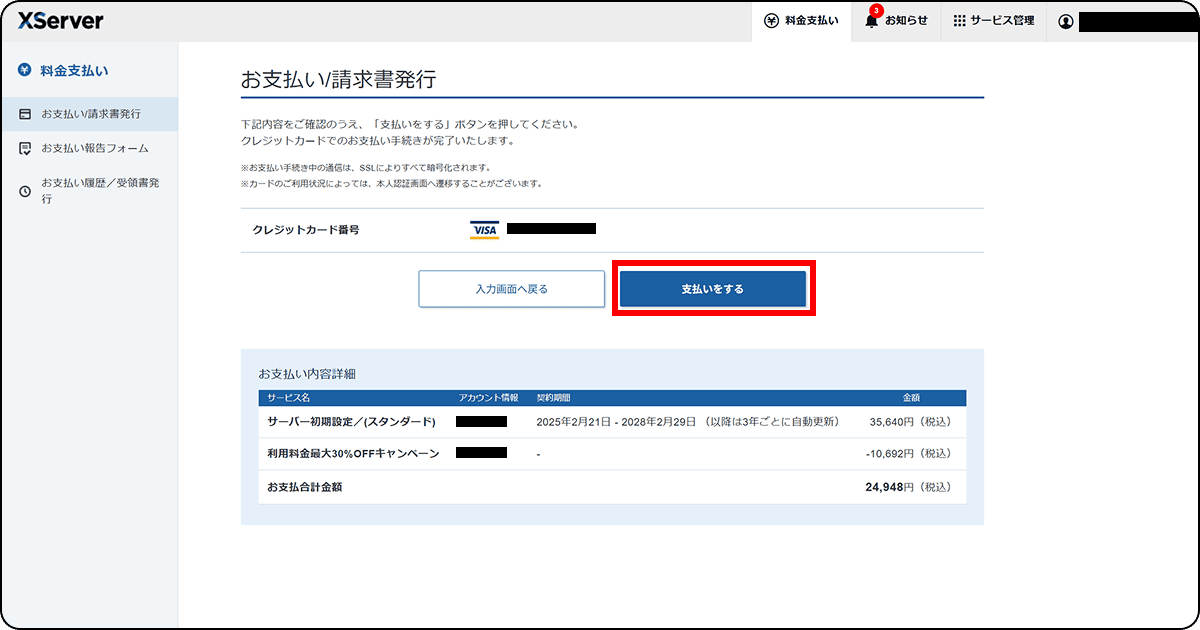Select お支払い/請求書発行 in sidebar

[x=91, y=114]
